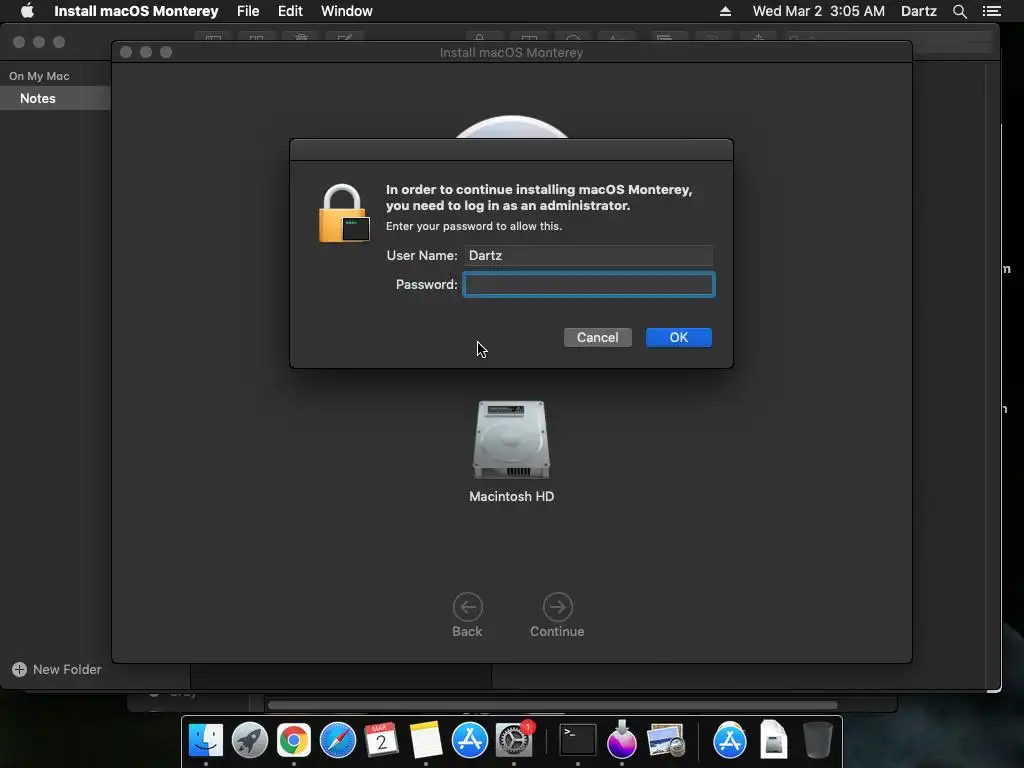Go Back in the installer
The width and height of the screenshot is (1024, 768).
pyautogui.click(x=468, y=615)
